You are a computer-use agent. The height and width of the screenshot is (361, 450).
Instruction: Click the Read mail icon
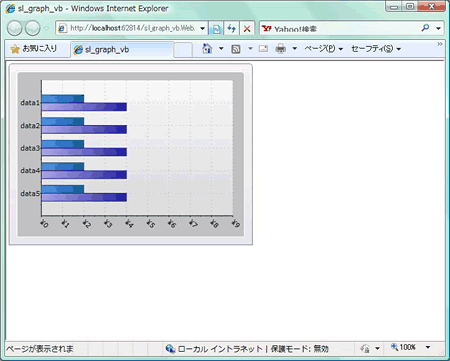263,49
